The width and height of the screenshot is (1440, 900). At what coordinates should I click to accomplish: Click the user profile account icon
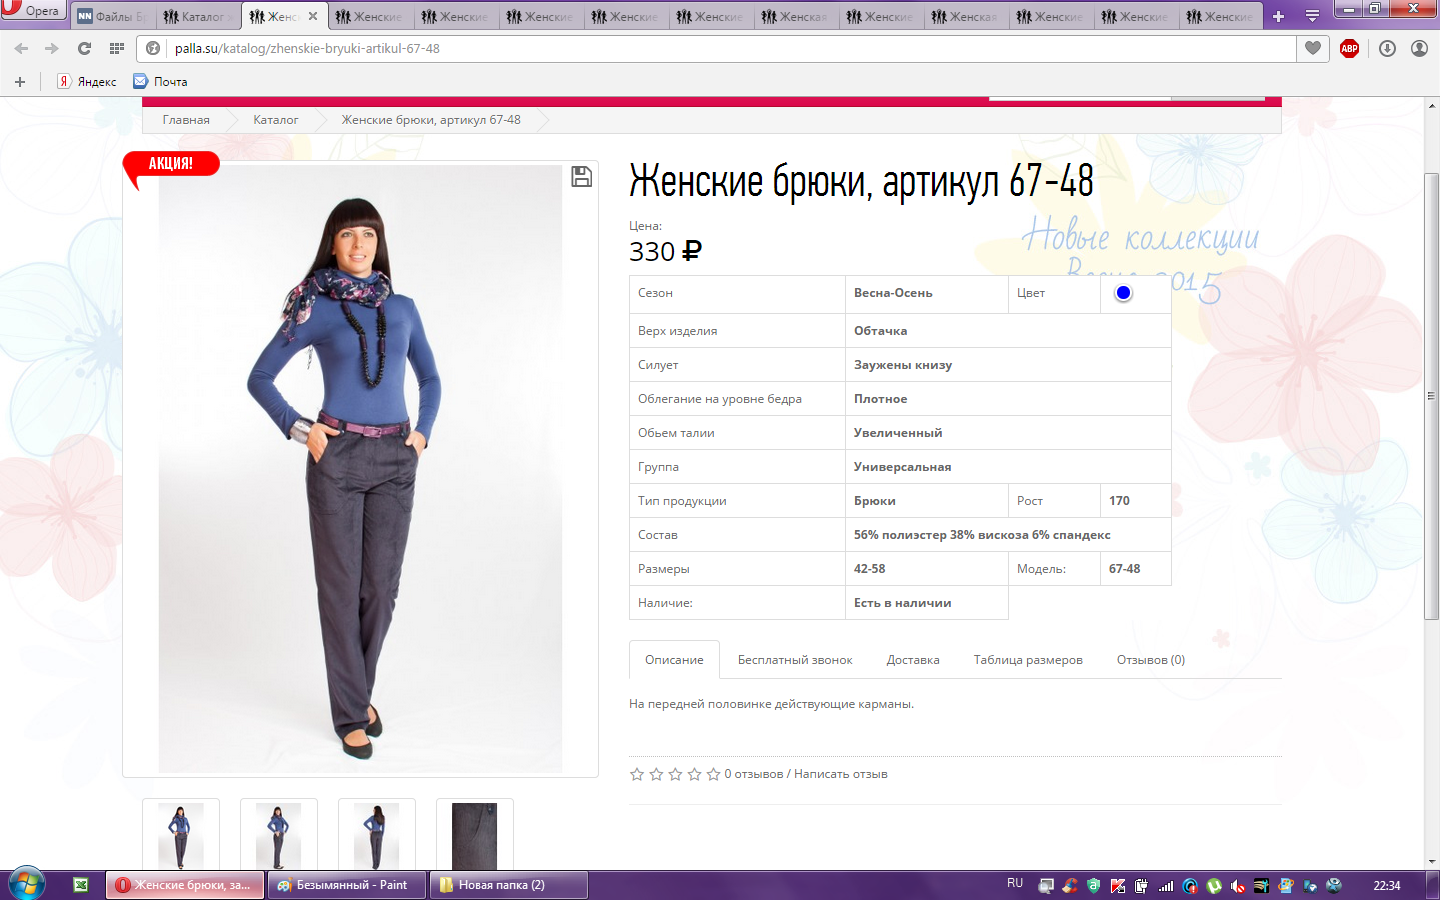click(1419, 48)
